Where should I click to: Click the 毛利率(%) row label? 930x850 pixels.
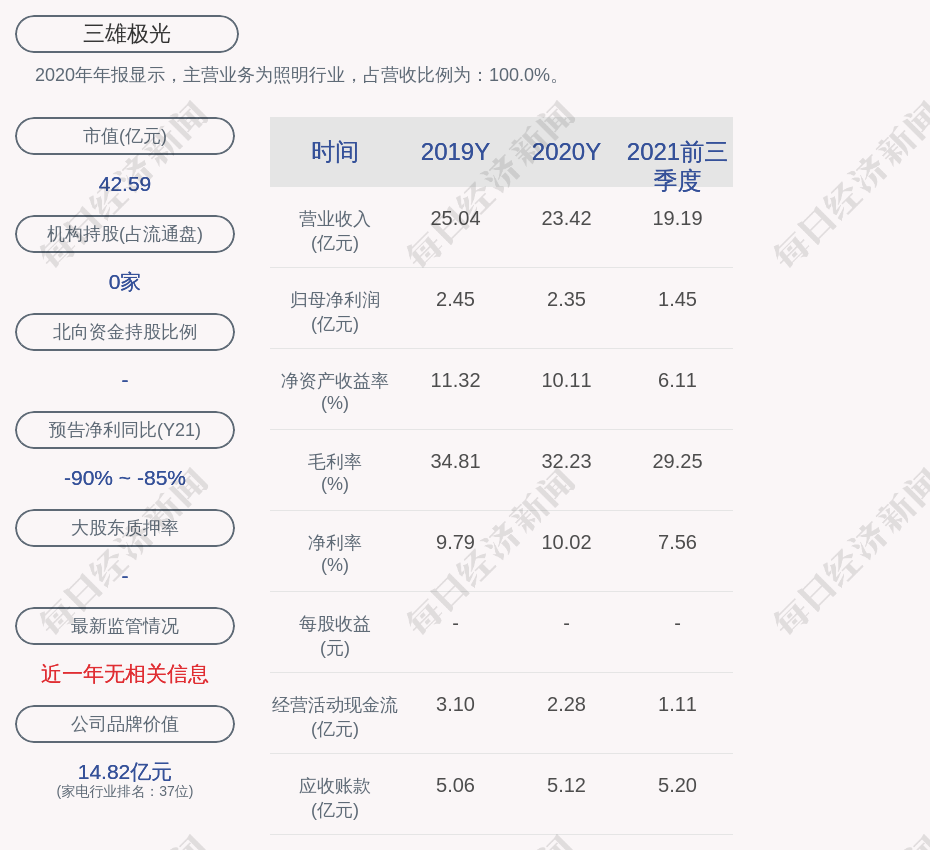pyautogui.click(x=335, y=473)
